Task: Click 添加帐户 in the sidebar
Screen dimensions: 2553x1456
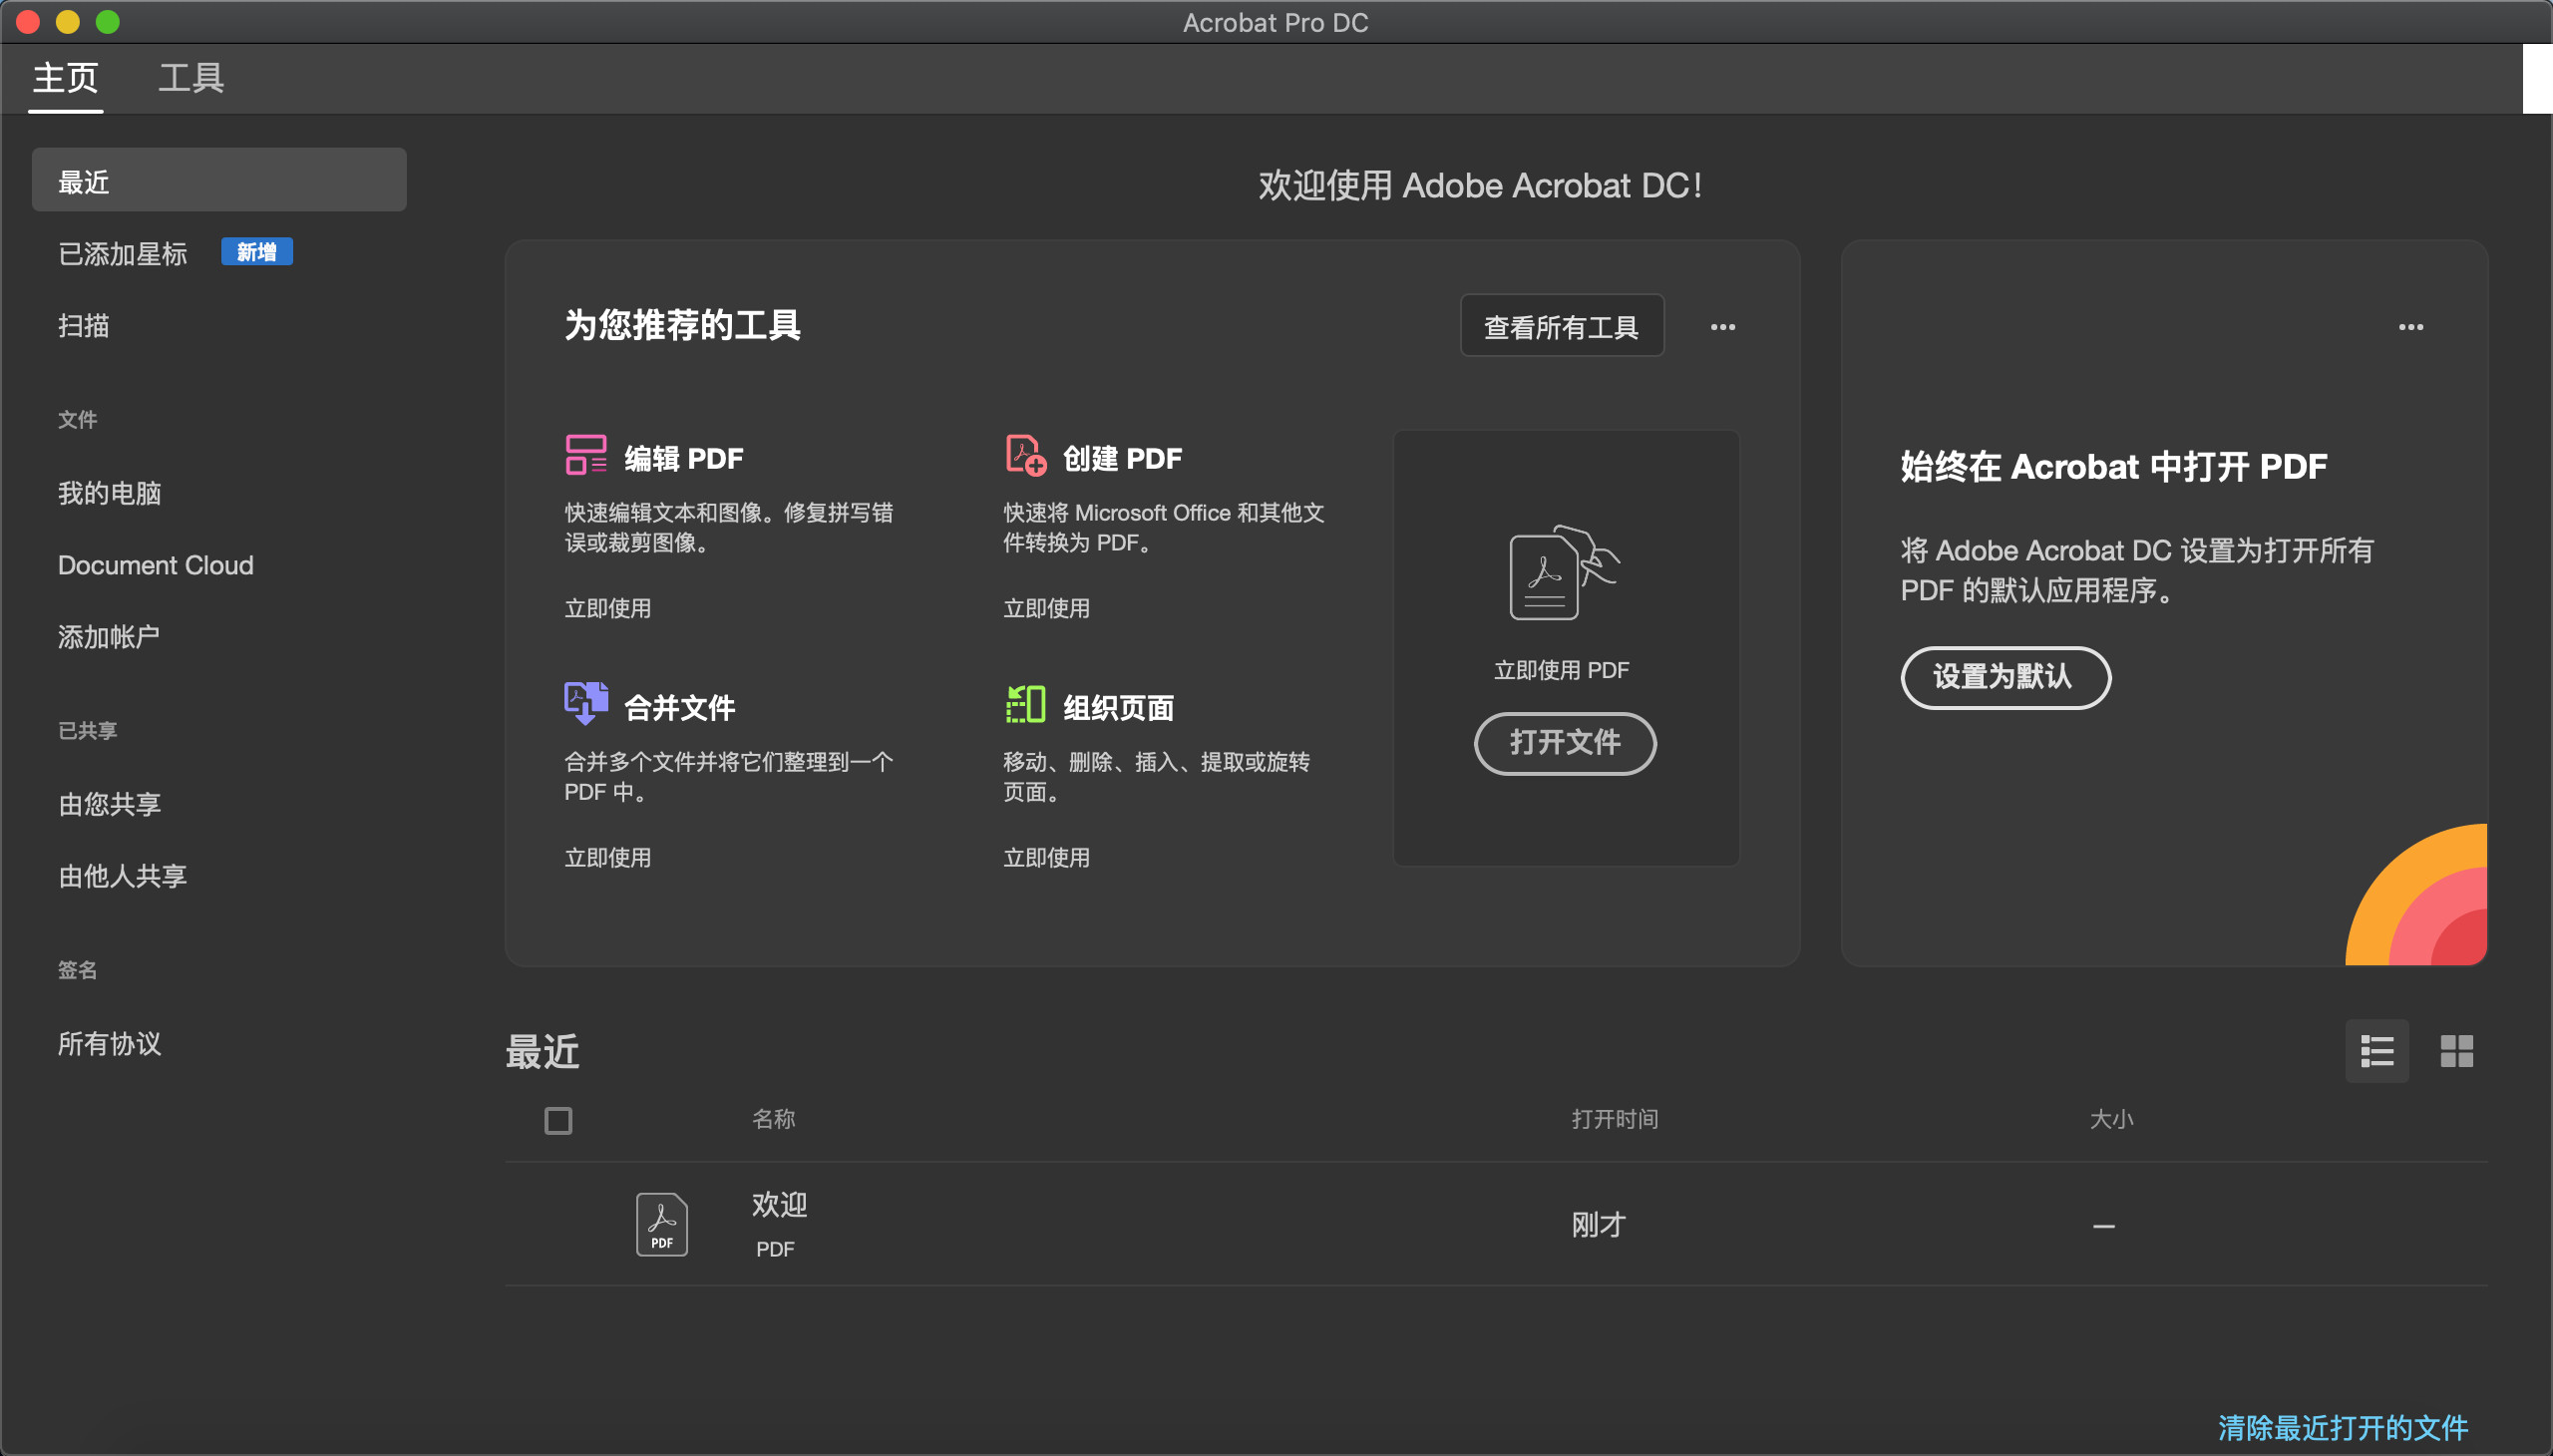Action: click(x=109, y=637)
